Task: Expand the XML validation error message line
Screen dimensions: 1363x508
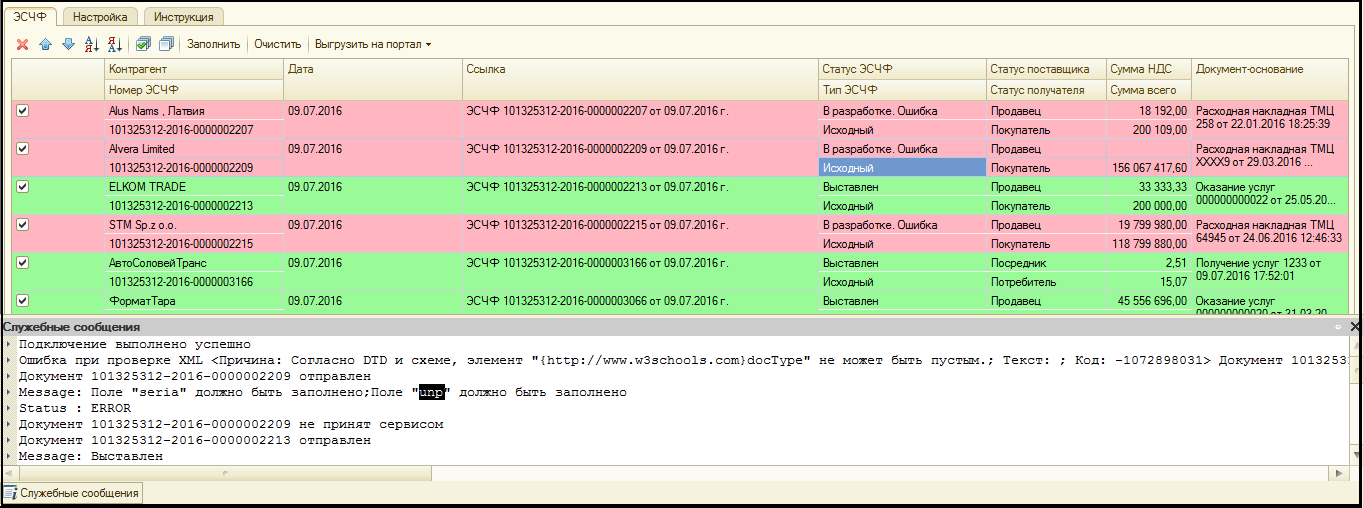Action: pos(9,360)
